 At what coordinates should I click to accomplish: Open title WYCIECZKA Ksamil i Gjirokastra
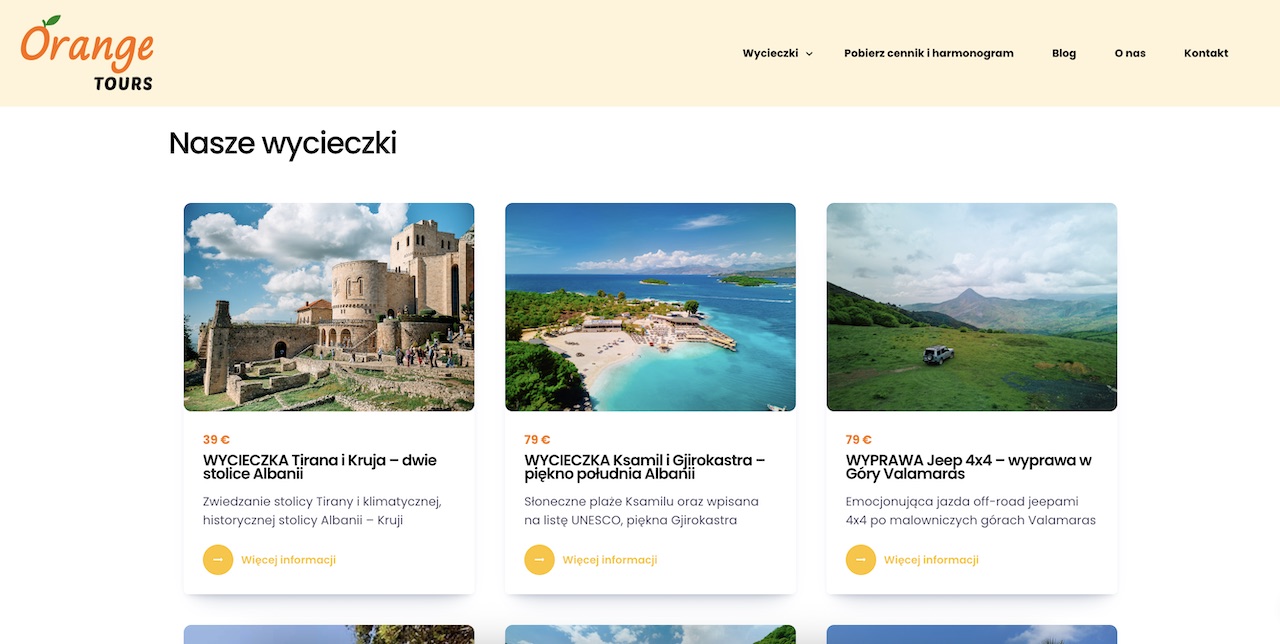click(645, 467)
